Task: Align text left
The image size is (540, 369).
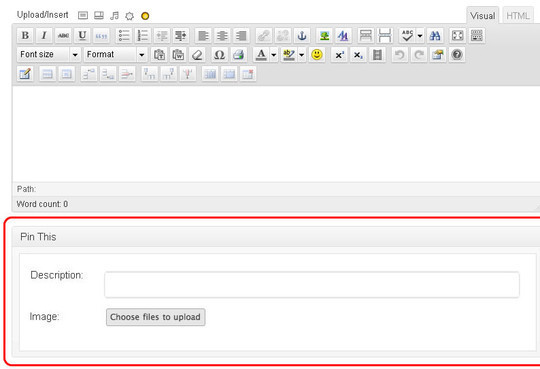Action: (x=203, y=35)
